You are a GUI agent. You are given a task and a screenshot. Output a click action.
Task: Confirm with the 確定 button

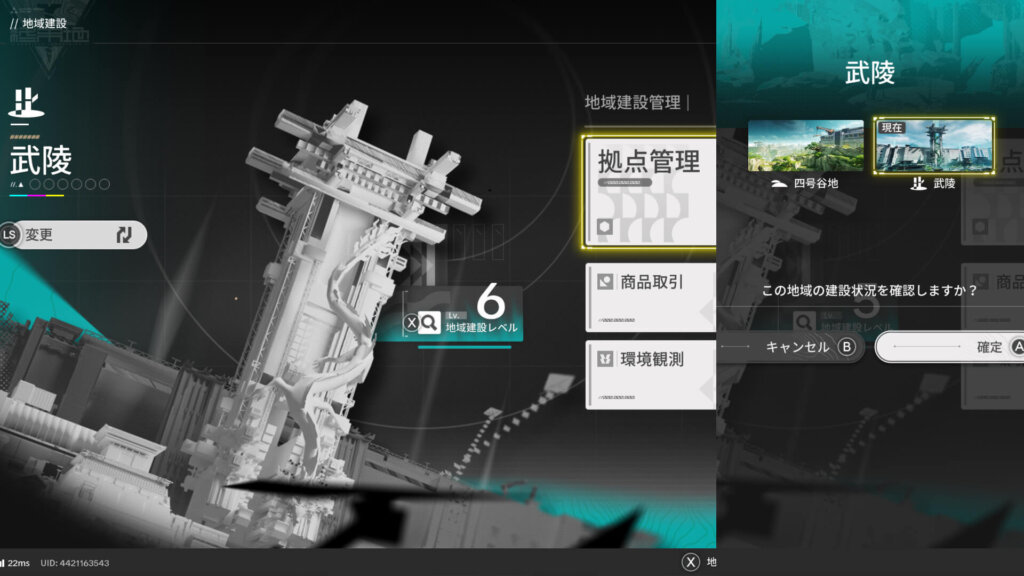948,347
